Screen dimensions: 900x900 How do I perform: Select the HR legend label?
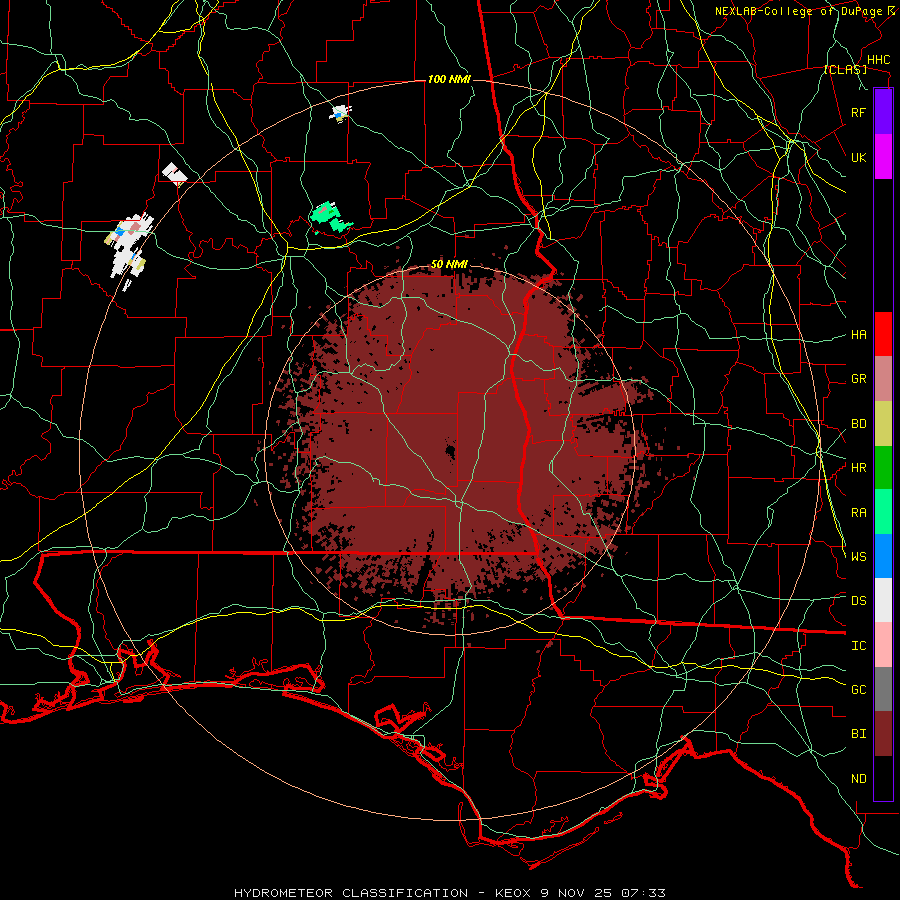coord(858,468)
